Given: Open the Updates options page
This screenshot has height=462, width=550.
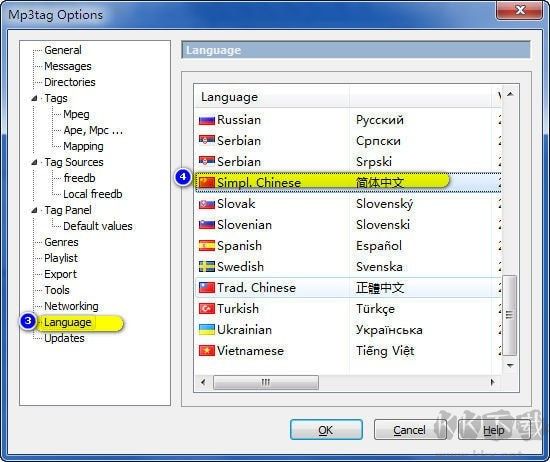Looking at the screenshot, I should coord(65,339).
